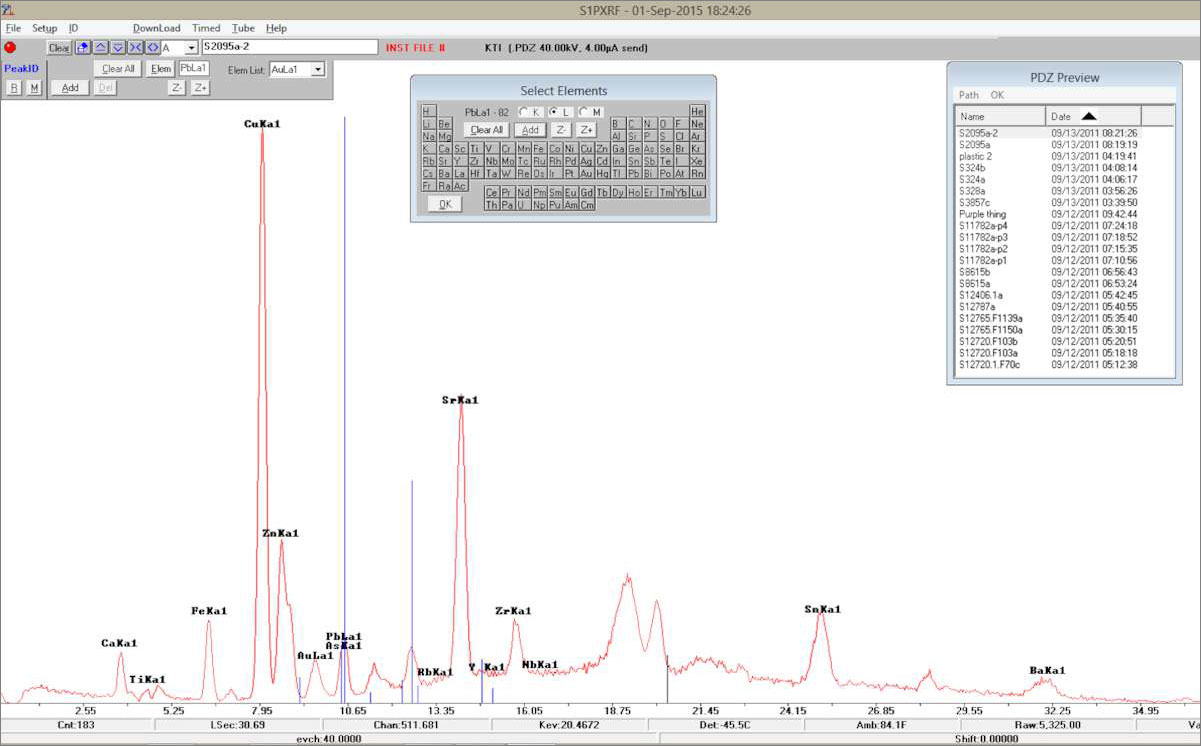Click the CuKa1 peak label
The width and height of the screenshot is (1201, 746).
262,124
